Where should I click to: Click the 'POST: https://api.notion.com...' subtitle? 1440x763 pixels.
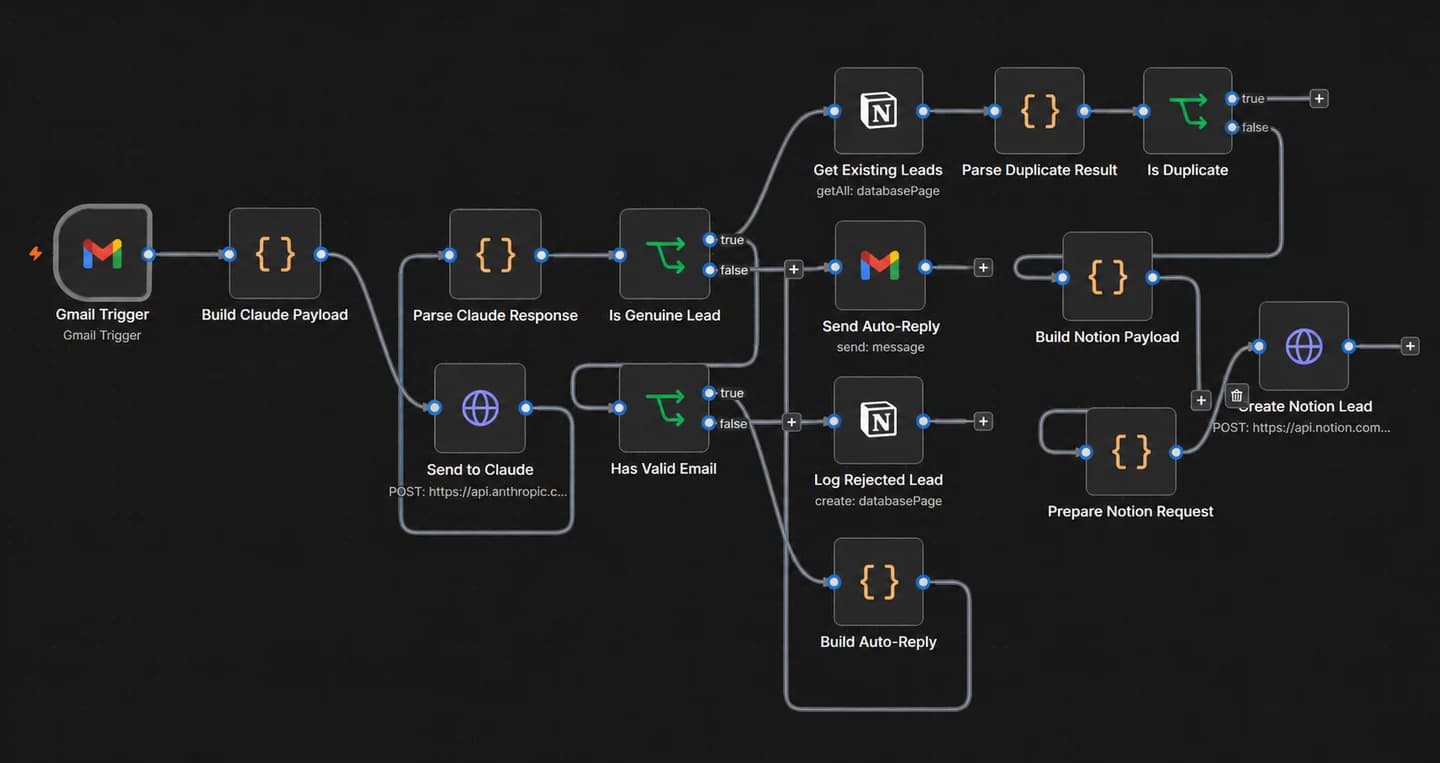[1302, 427]
